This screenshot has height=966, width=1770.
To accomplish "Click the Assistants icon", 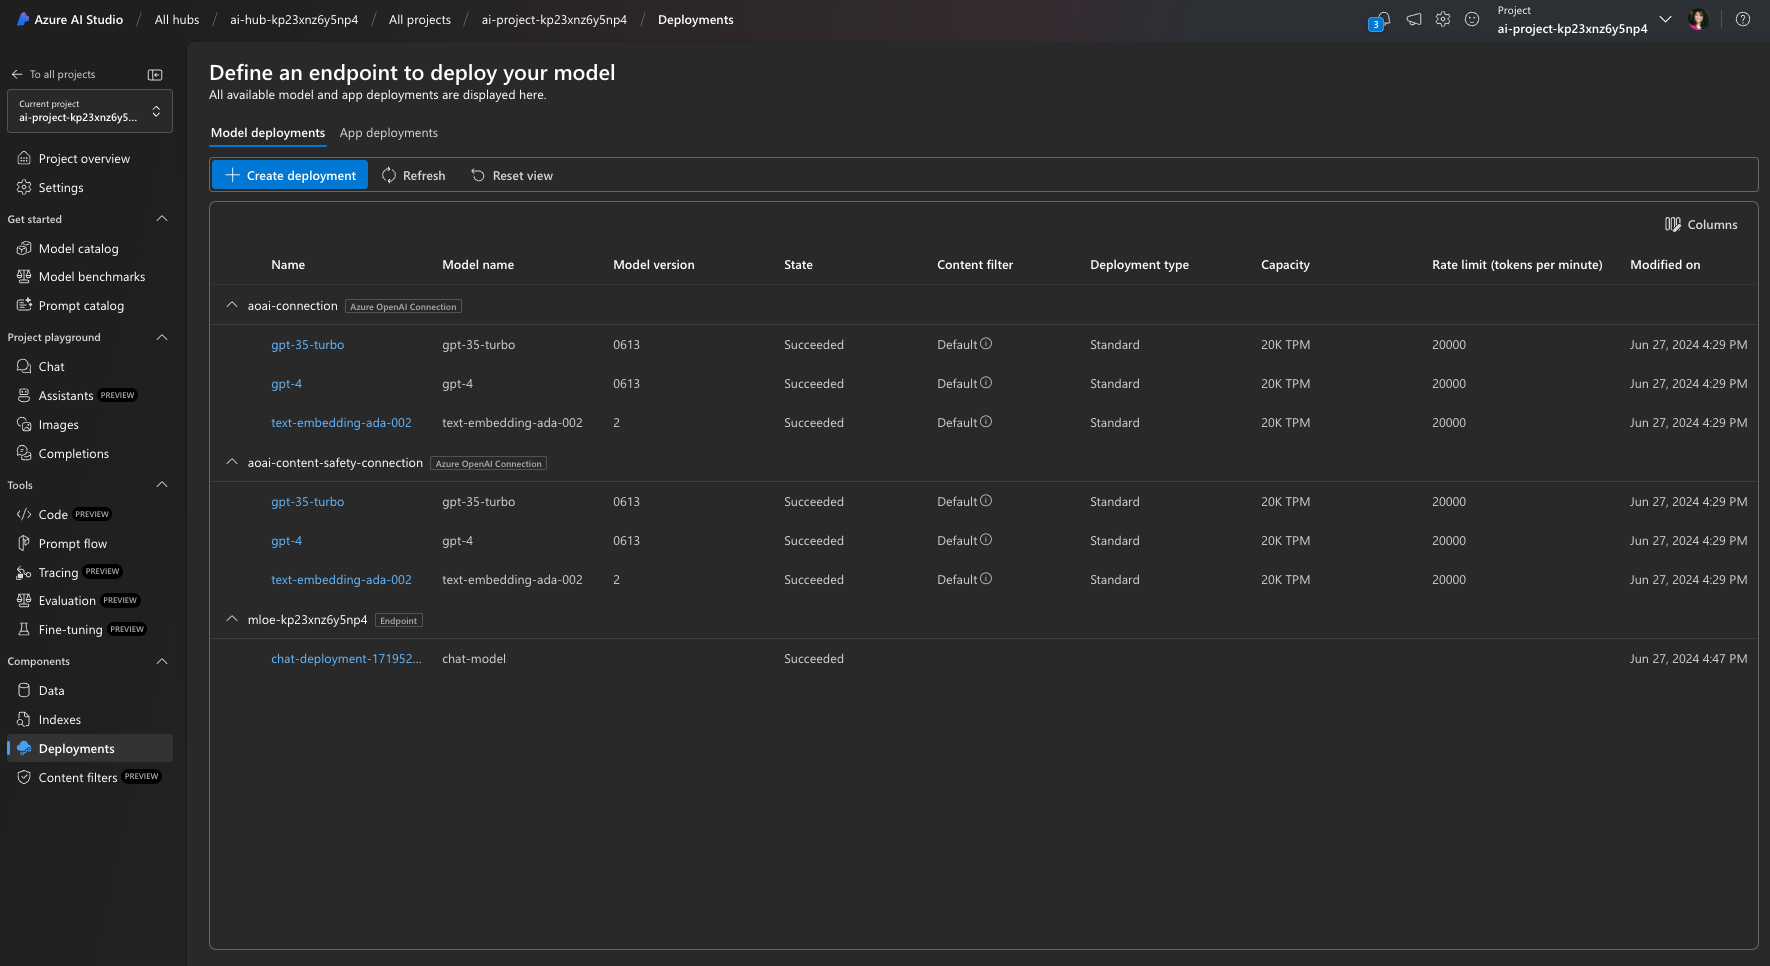I will [24, 395].
